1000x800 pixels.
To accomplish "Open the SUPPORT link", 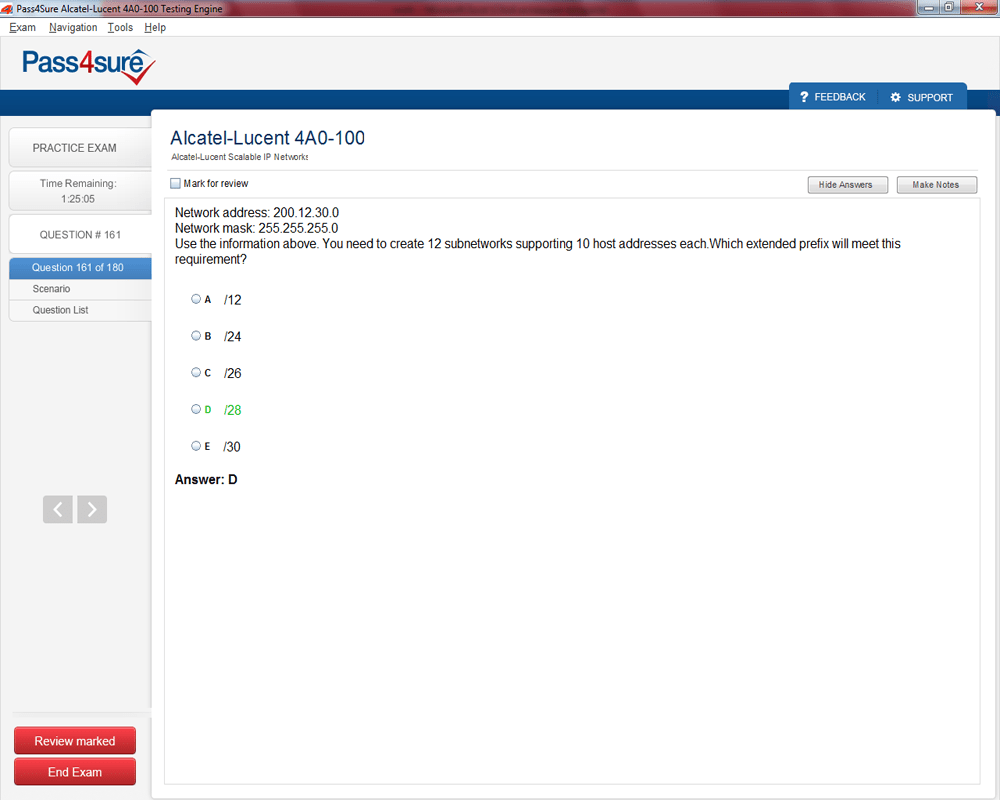I will click(930, 98).
